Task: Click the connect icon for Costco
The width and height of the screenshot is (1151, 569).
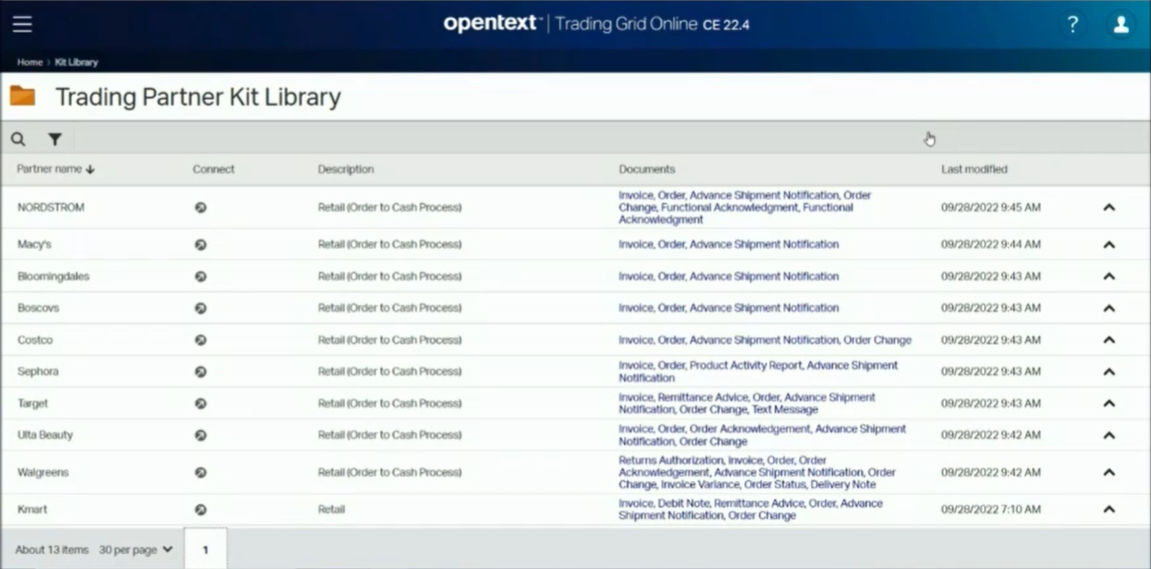Action: pyautogui.click(x=200, y=340)
